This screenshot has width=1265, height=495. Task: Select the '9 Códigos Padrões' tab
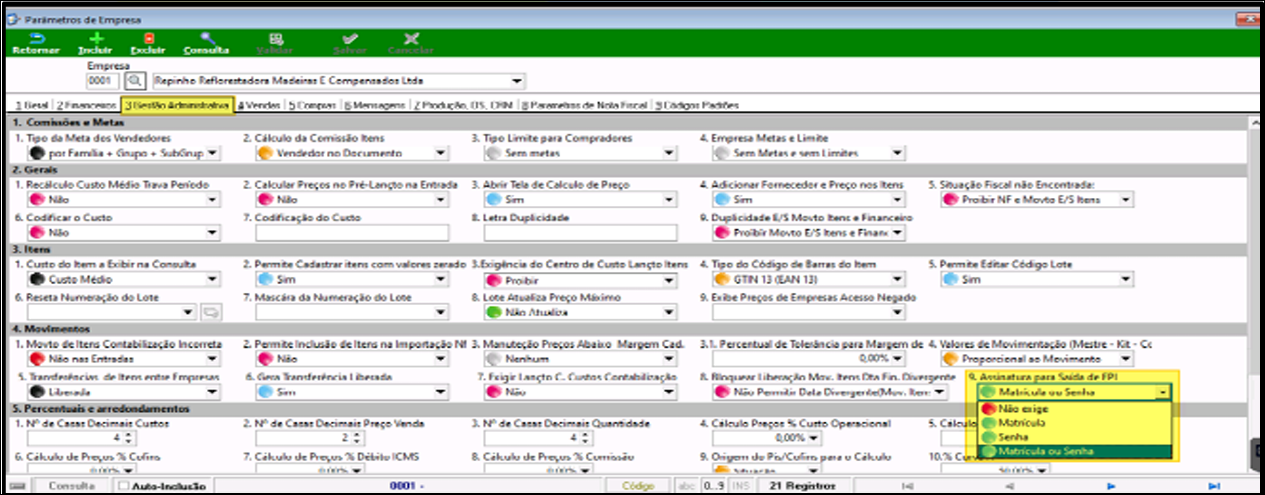[x=697, y=104]
